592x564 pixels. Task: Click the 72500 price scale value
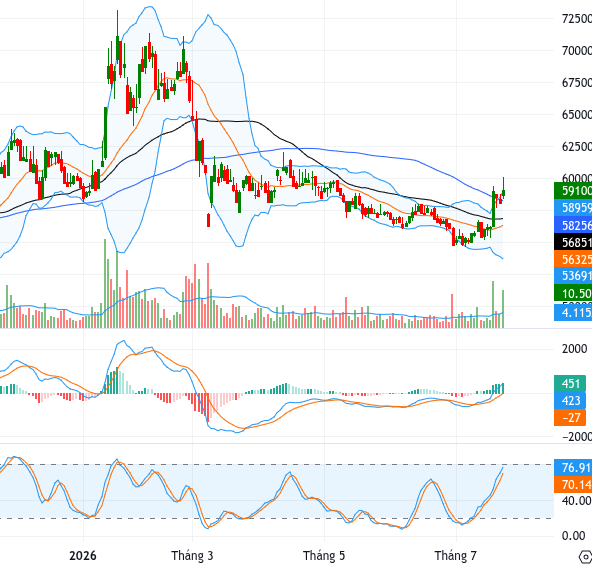tap(577, 18)
